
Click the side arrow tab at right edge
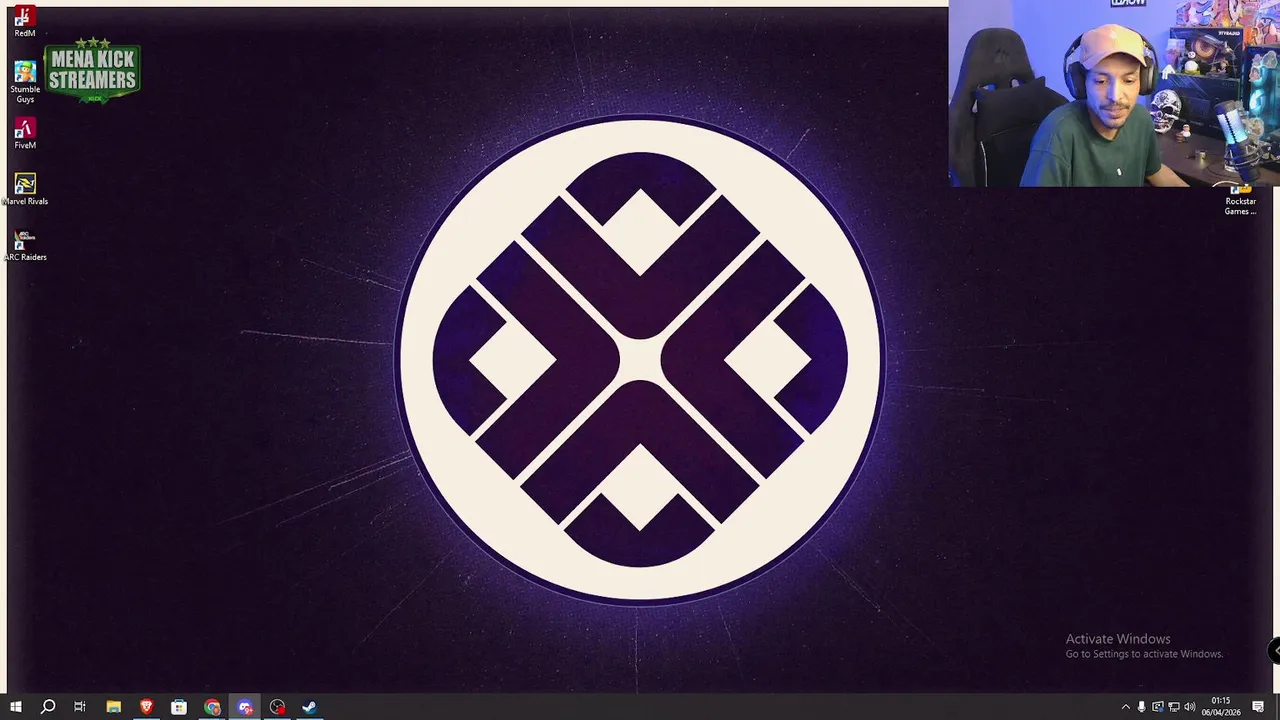1275,650
